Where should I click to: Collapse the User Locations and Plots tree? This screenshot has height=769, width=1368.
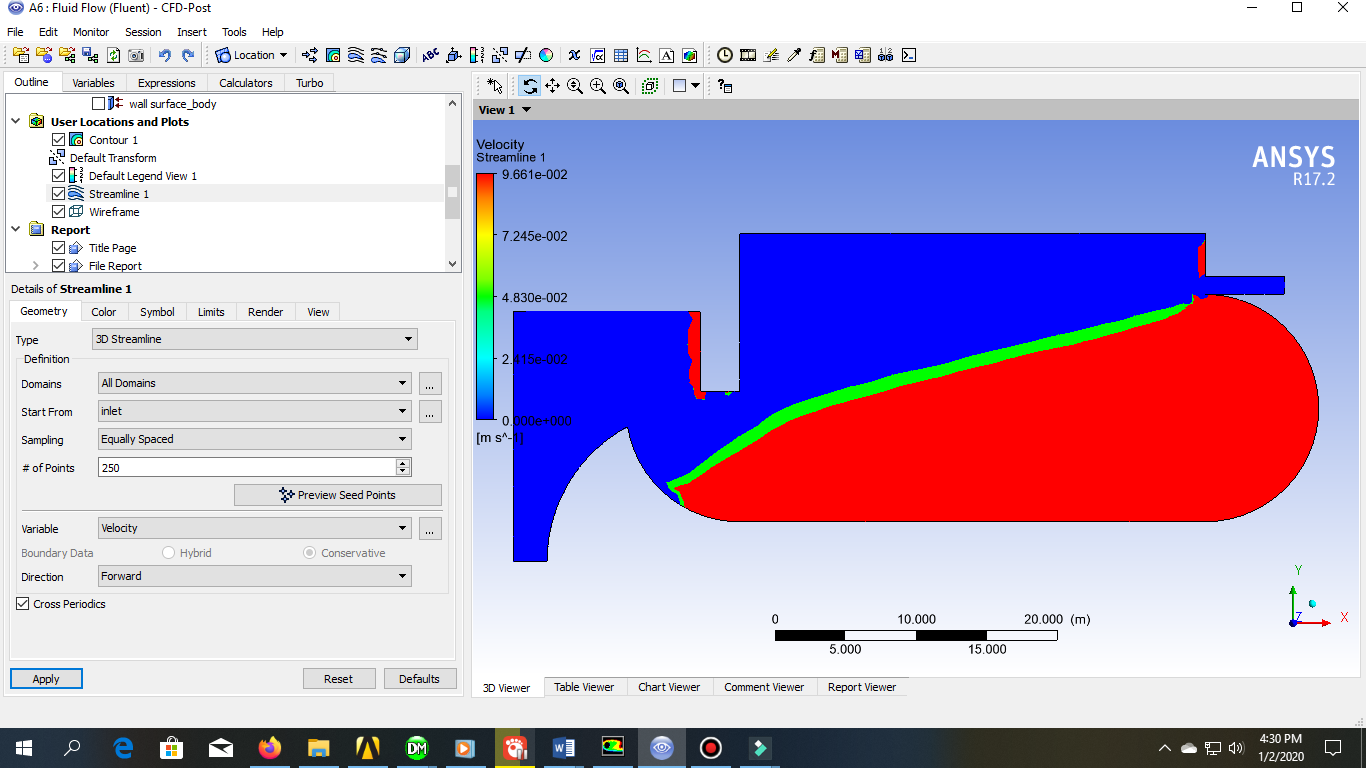(14, 121)
